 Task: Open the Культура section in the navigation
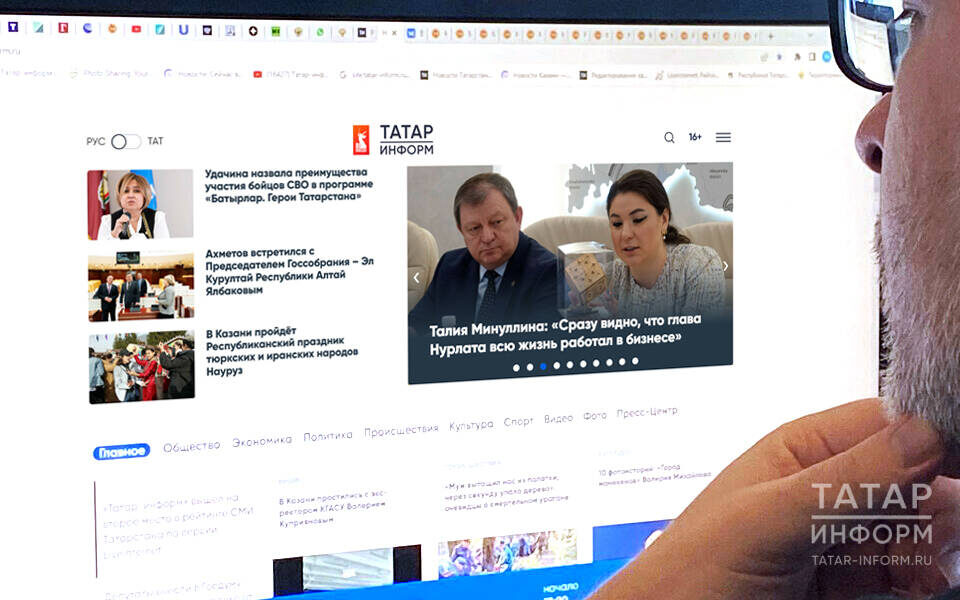coord(469,424)
